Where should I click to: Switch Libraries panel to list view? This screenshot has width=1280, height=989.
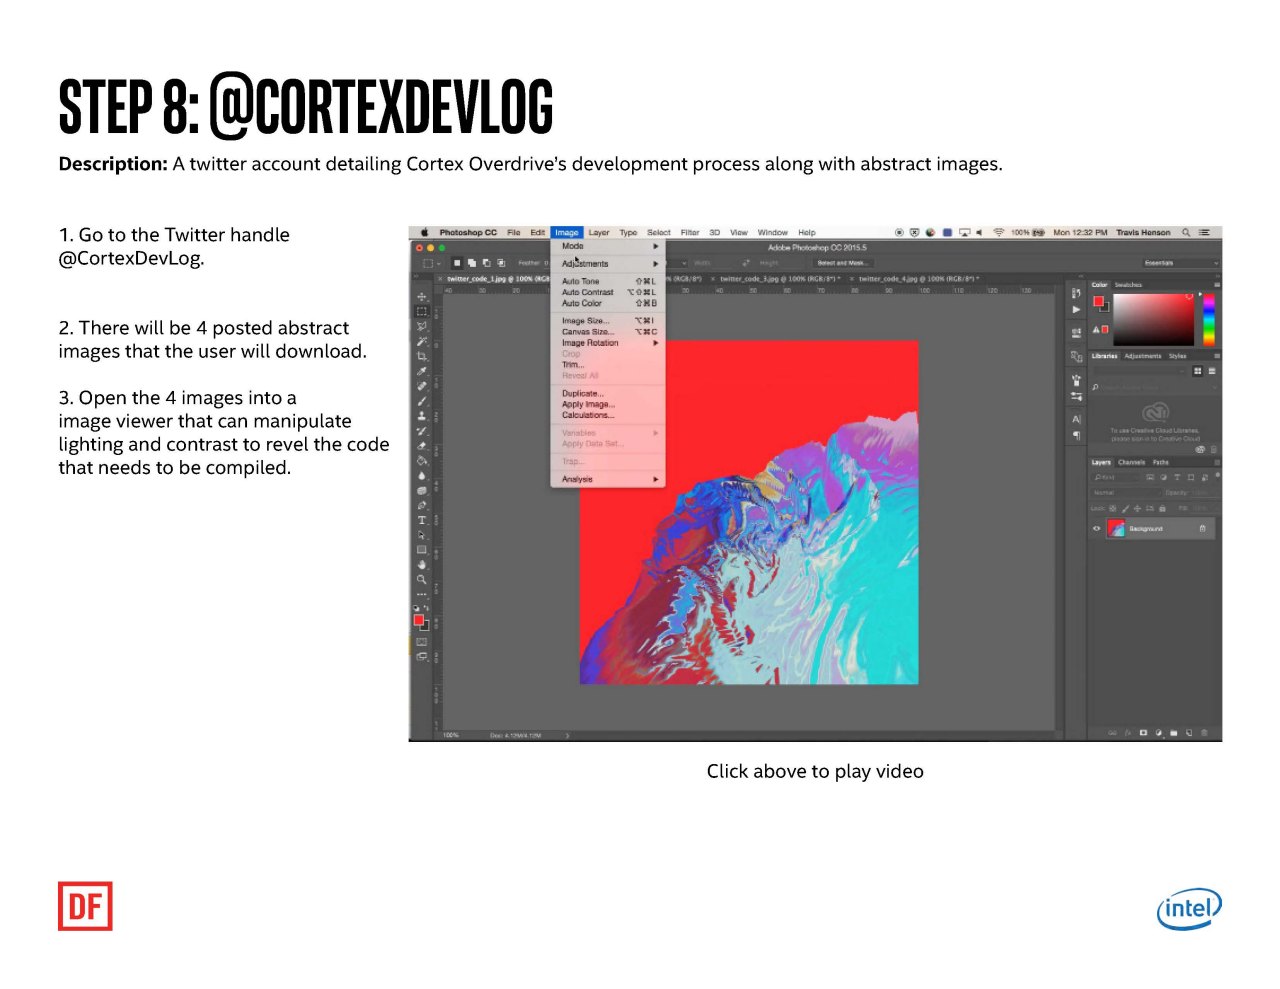point(1212,371)
